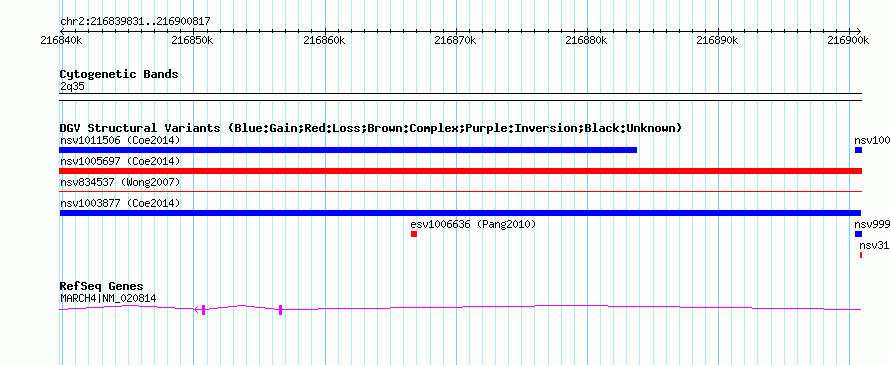Click the small blue block under nsv100
890x365 pixels.
(858, 150)
